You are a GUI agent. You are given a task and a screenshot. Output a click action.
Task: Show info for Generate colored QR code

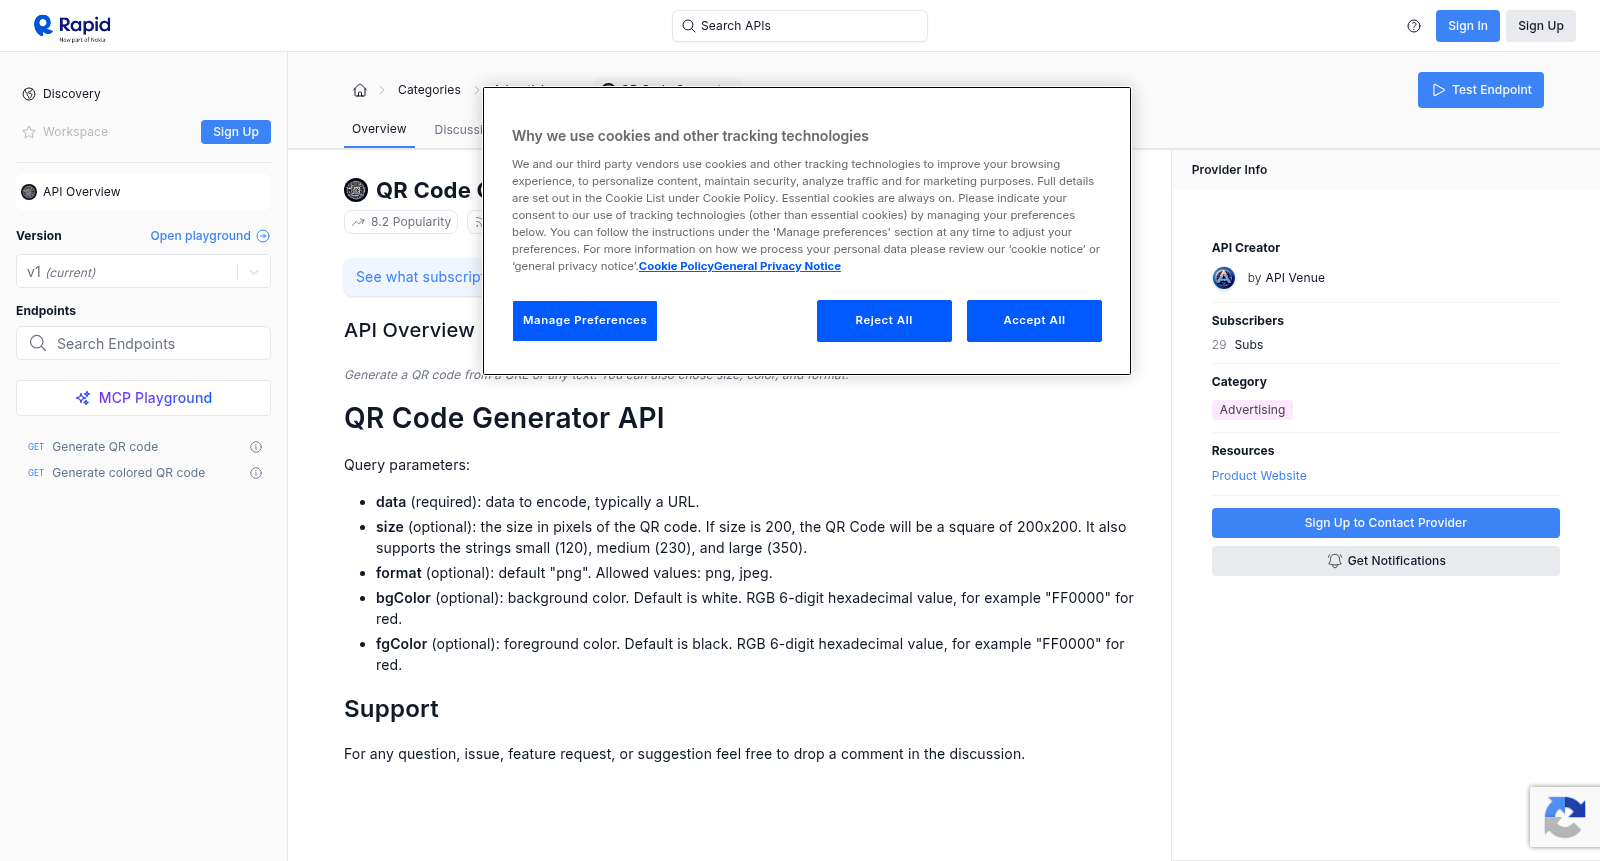(256, 473)
